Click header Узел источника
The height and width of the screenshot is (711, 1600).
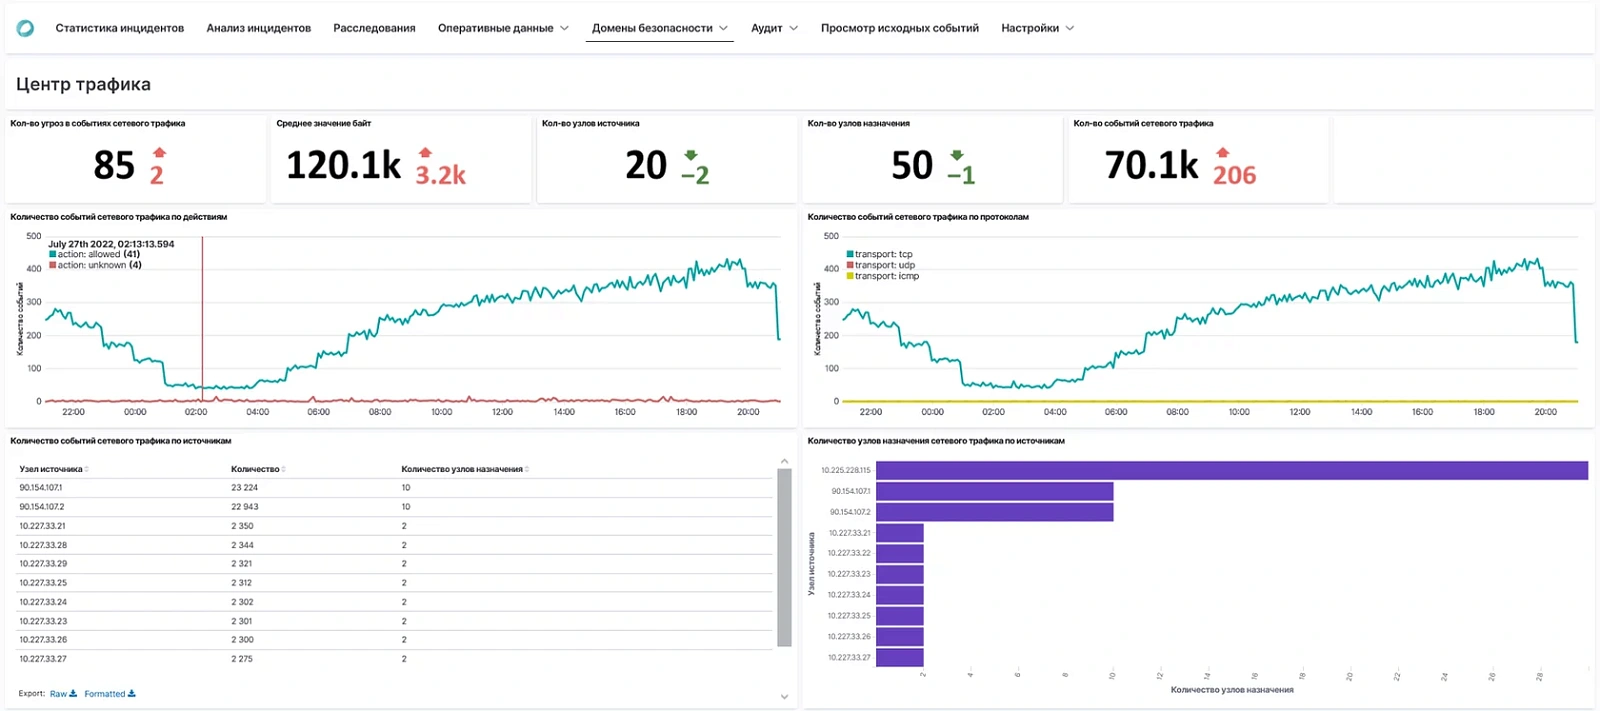[51, 469]
